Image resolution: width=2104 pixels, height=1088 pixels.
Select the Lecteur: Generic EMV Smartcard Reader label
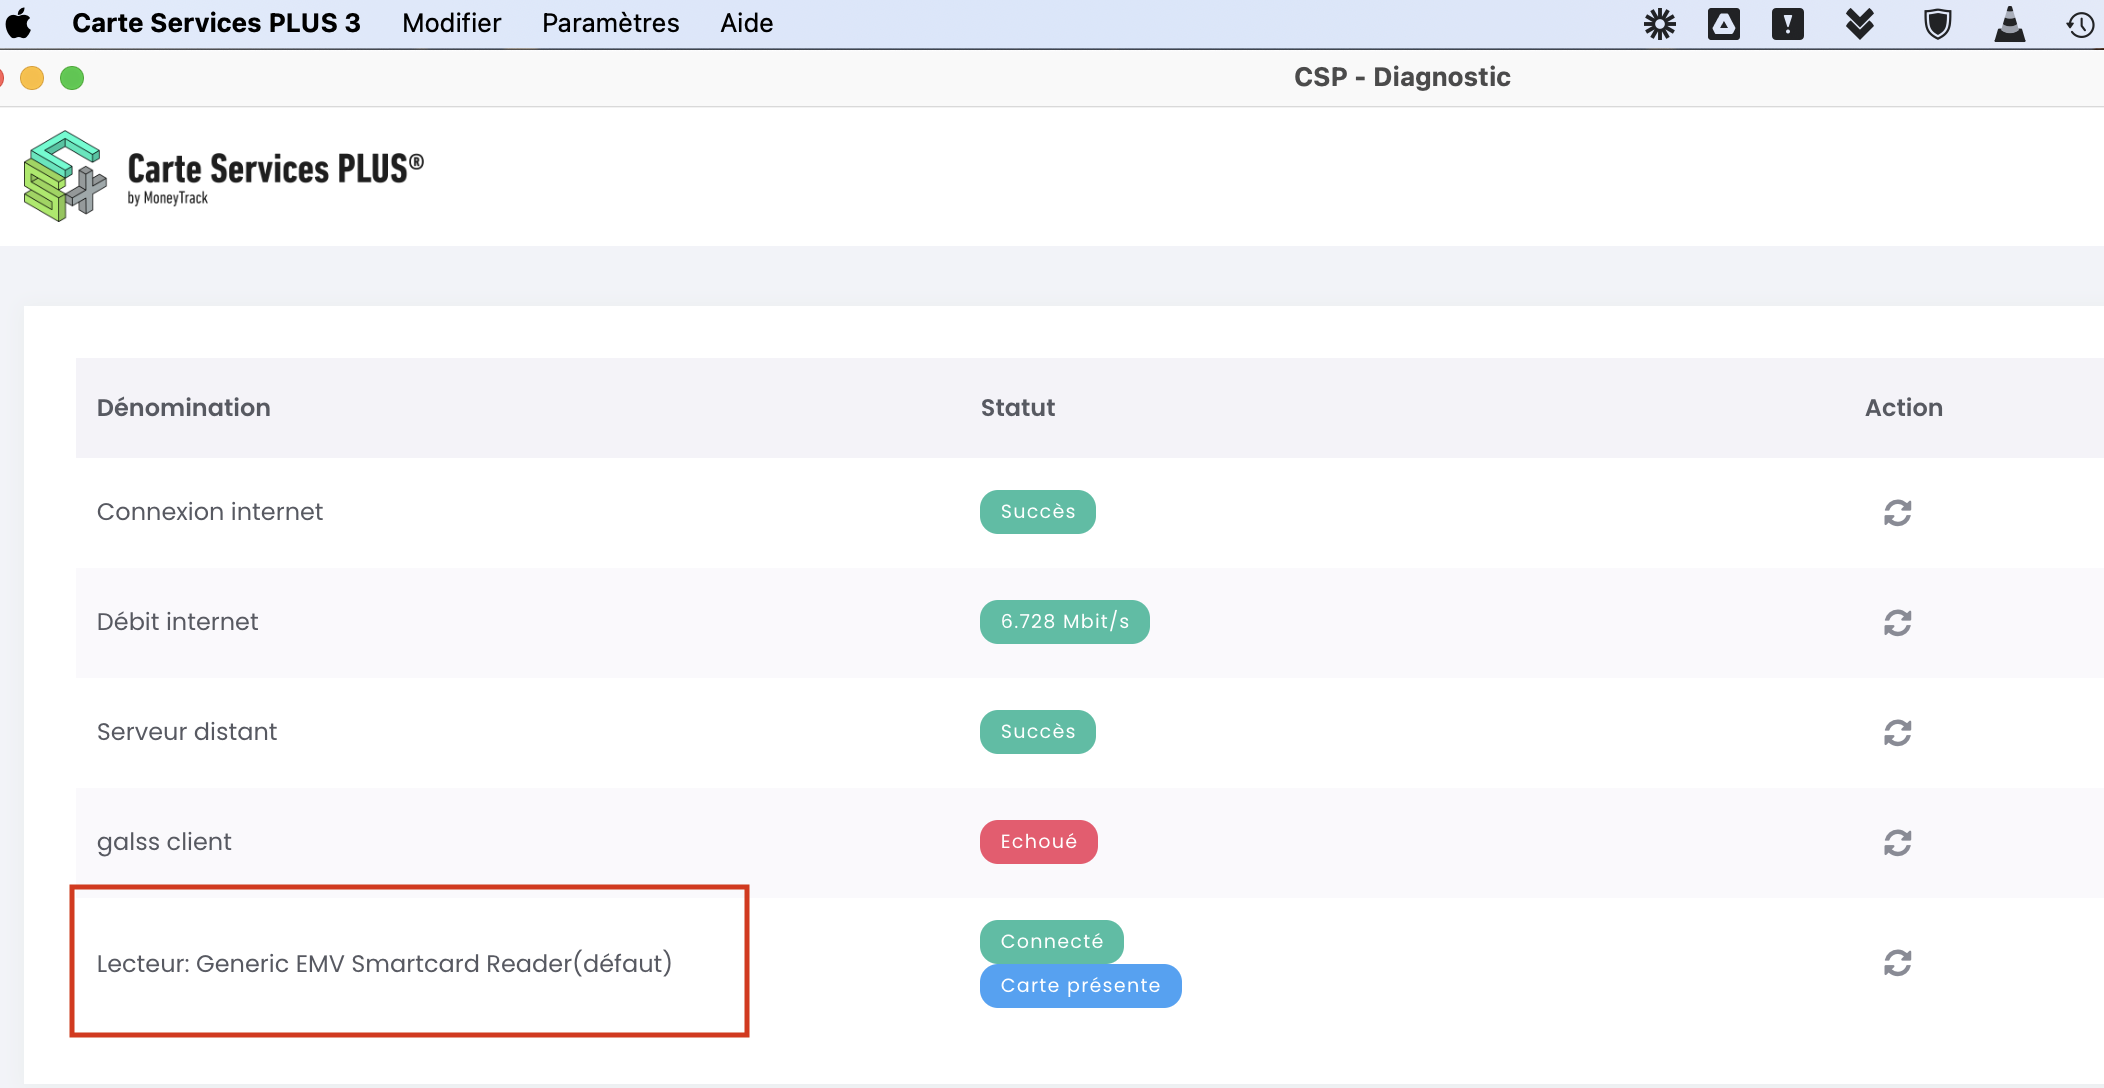point(384,963)
